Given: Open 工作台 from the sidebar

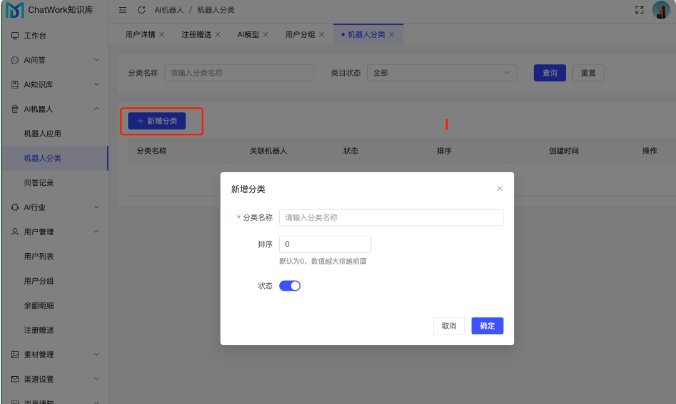Looking at the screenshot, I should click(x=35, y=35).
